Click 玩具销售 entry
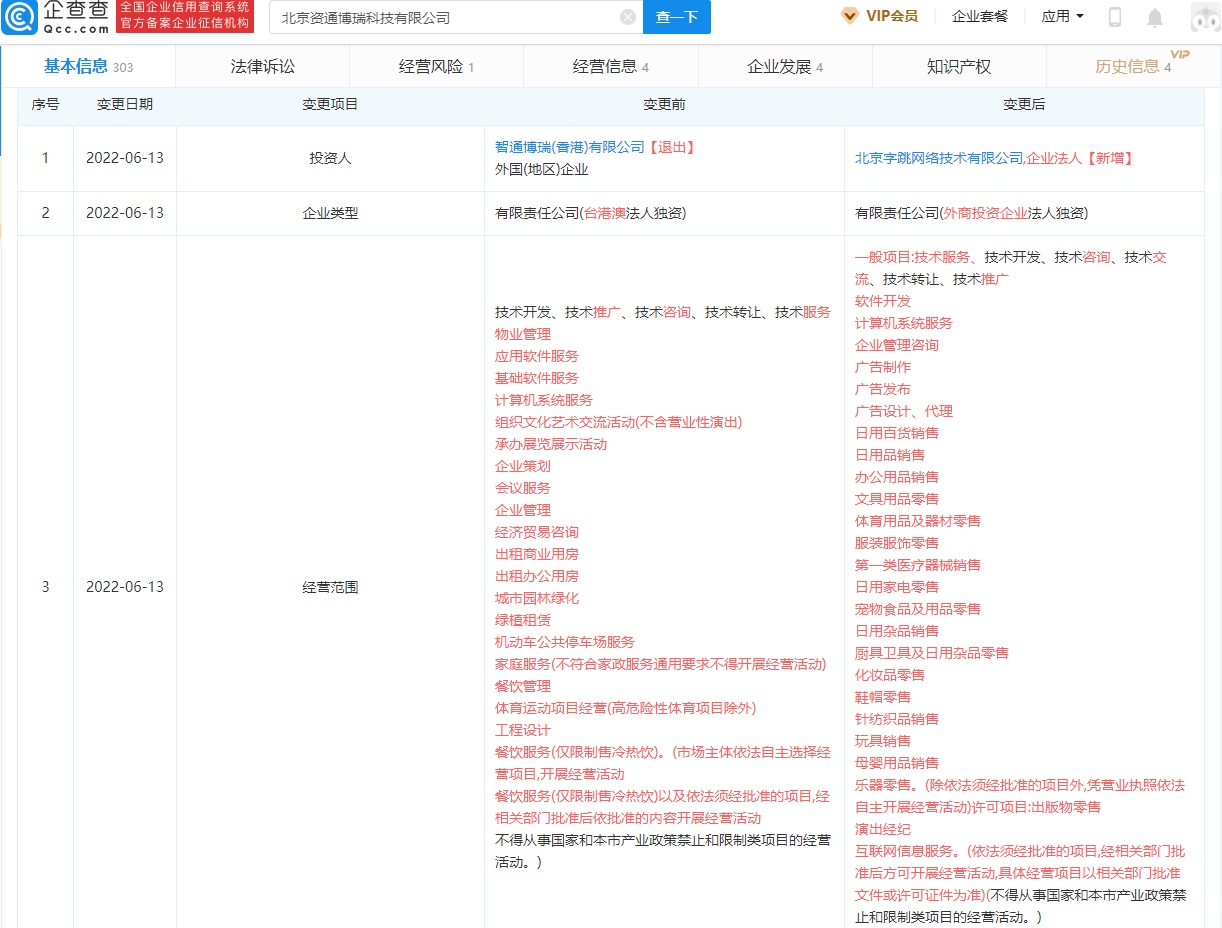 [x=883, y=741]
